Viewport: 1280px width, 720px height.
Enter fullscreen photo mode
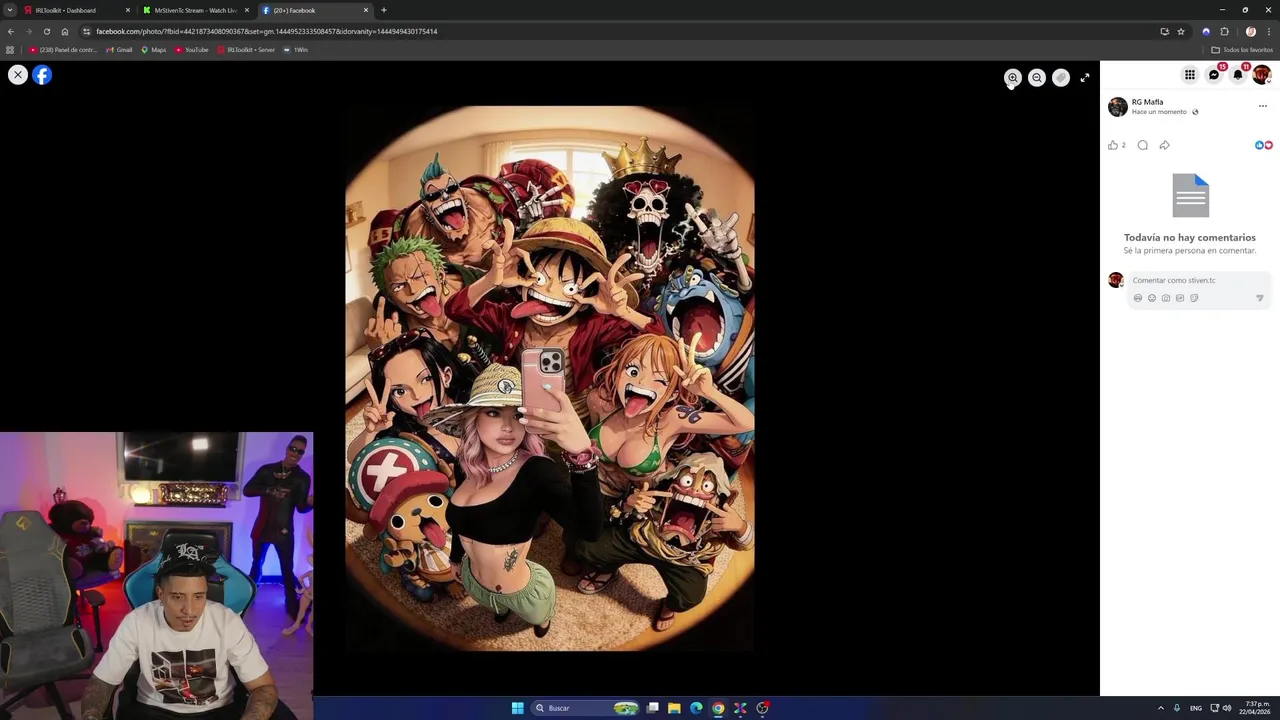pyautogui.click(x=1085, y=77)
